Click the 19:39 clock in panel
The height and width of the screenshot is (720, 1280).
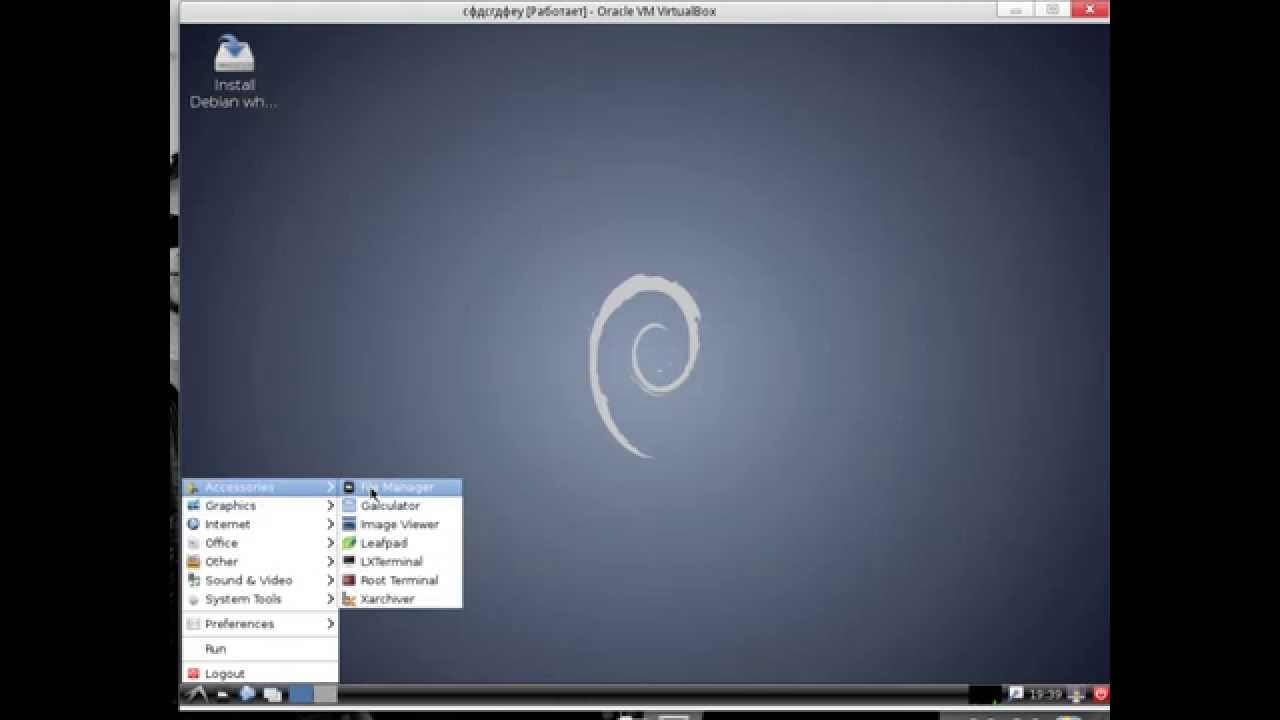tap(1045, 694)
